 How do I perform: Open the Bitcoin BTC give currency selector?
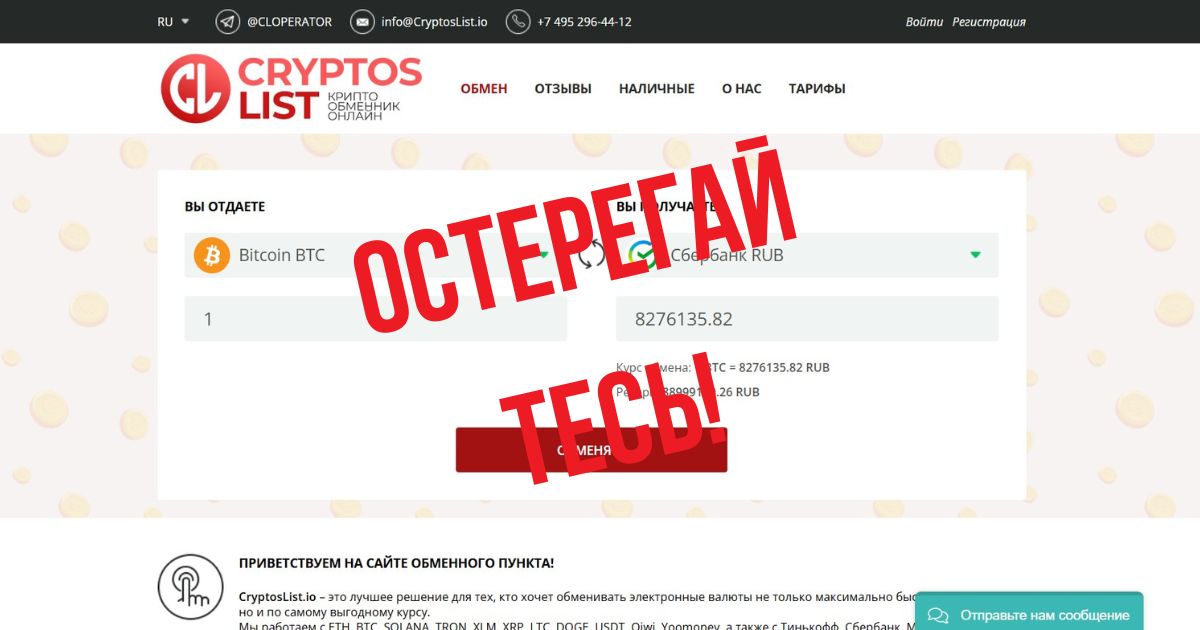(x=376, y=255)
